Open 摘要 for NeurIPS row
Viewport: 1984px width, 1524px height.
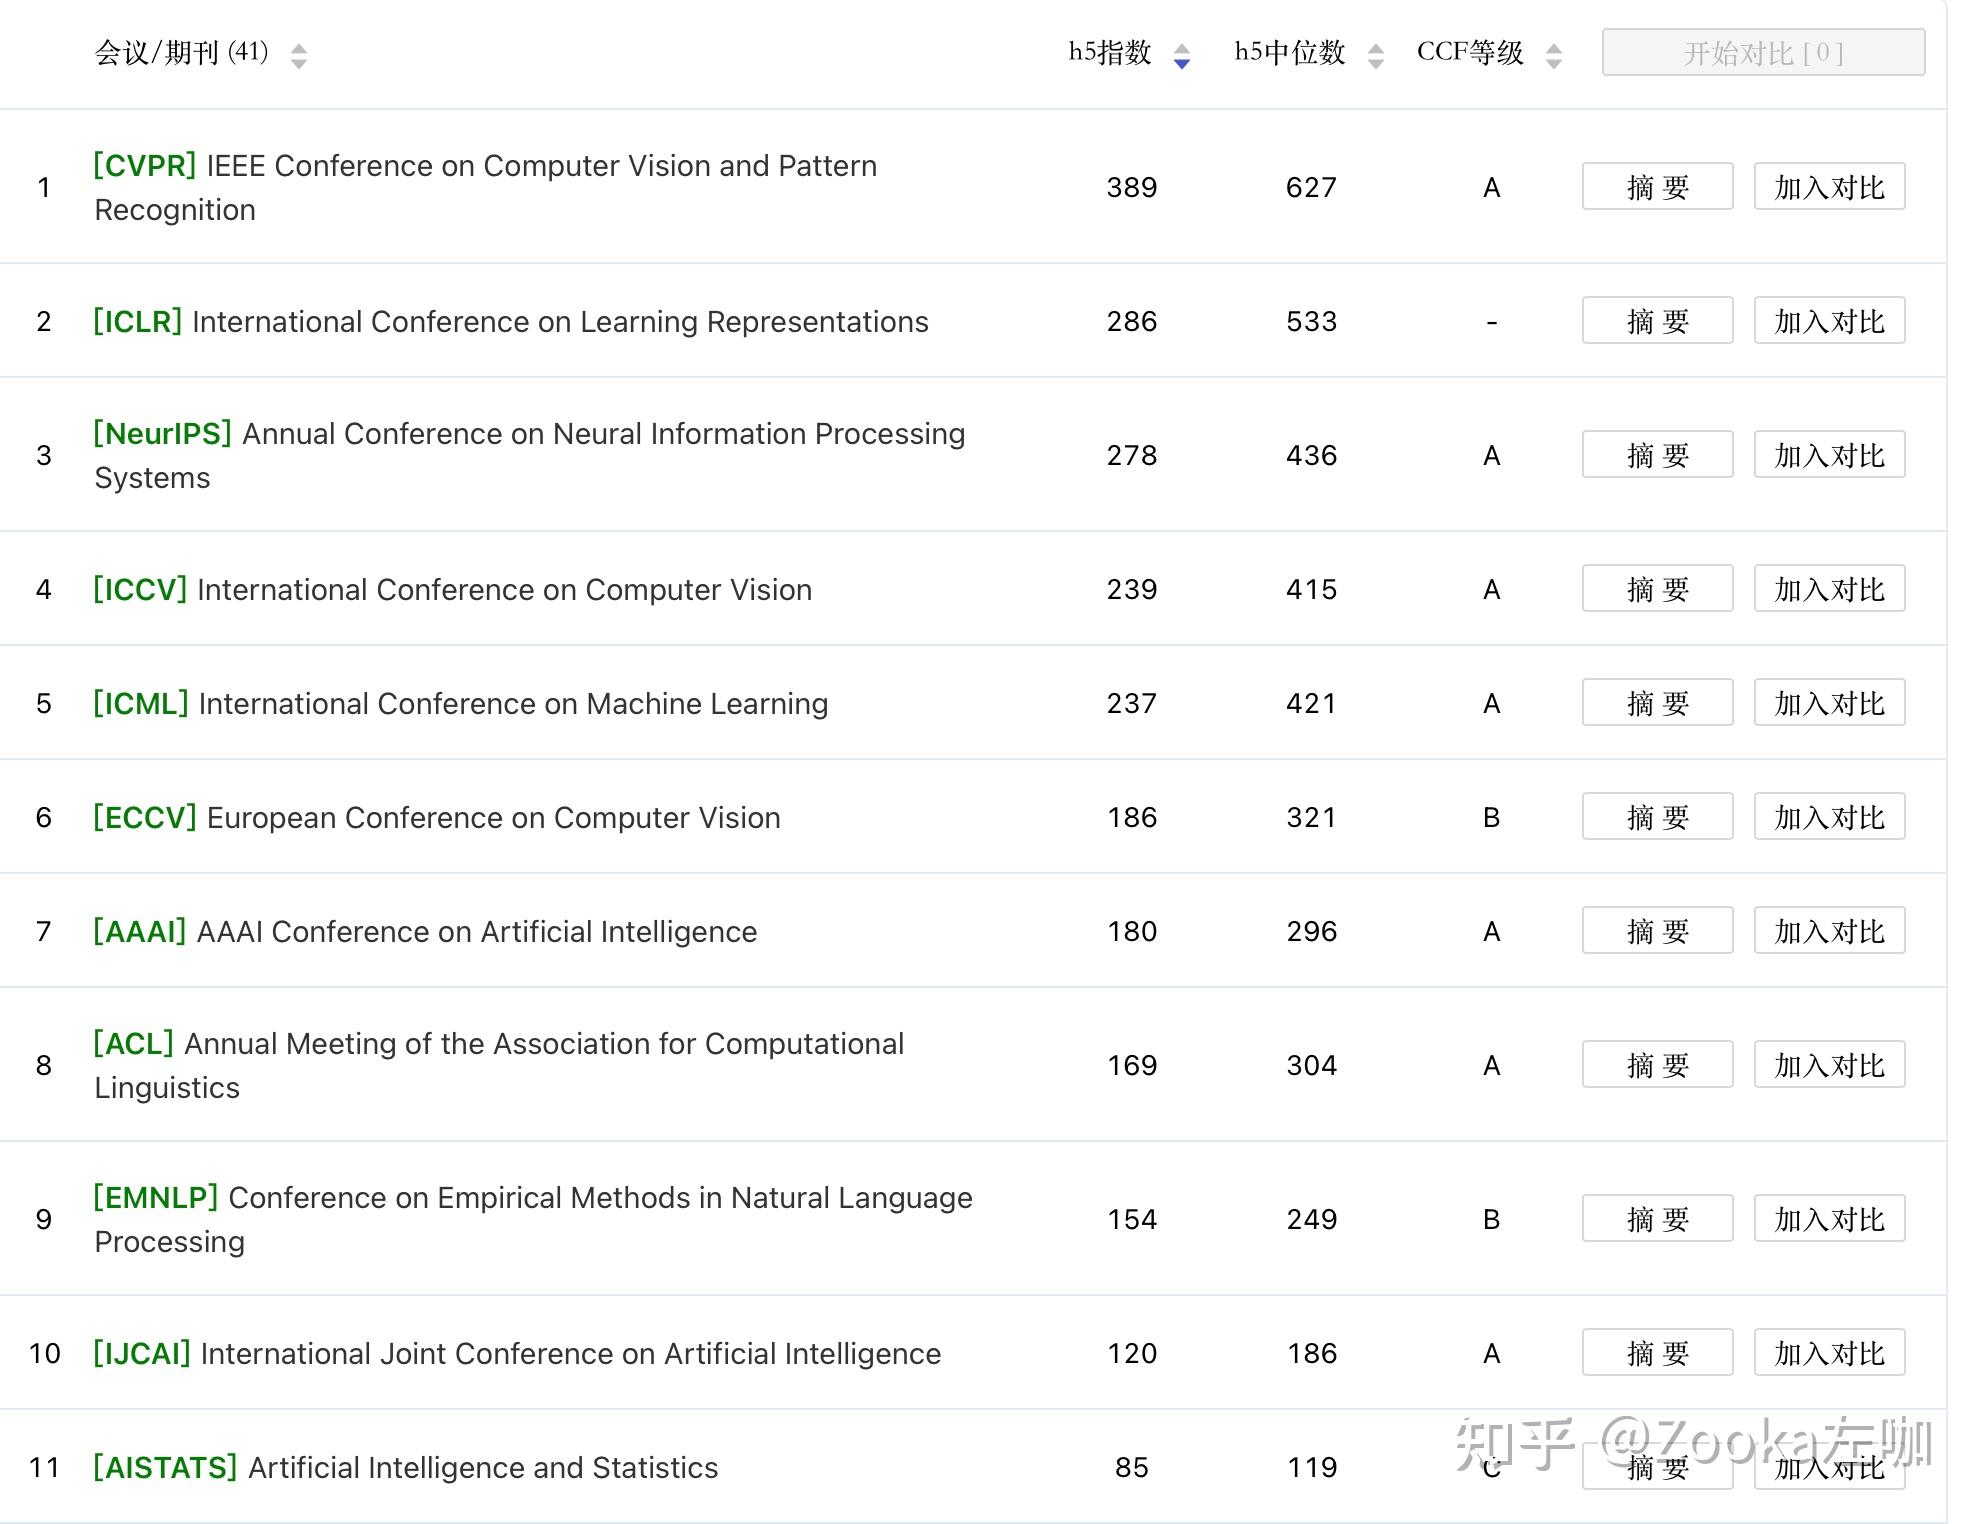pos(1658,455)
